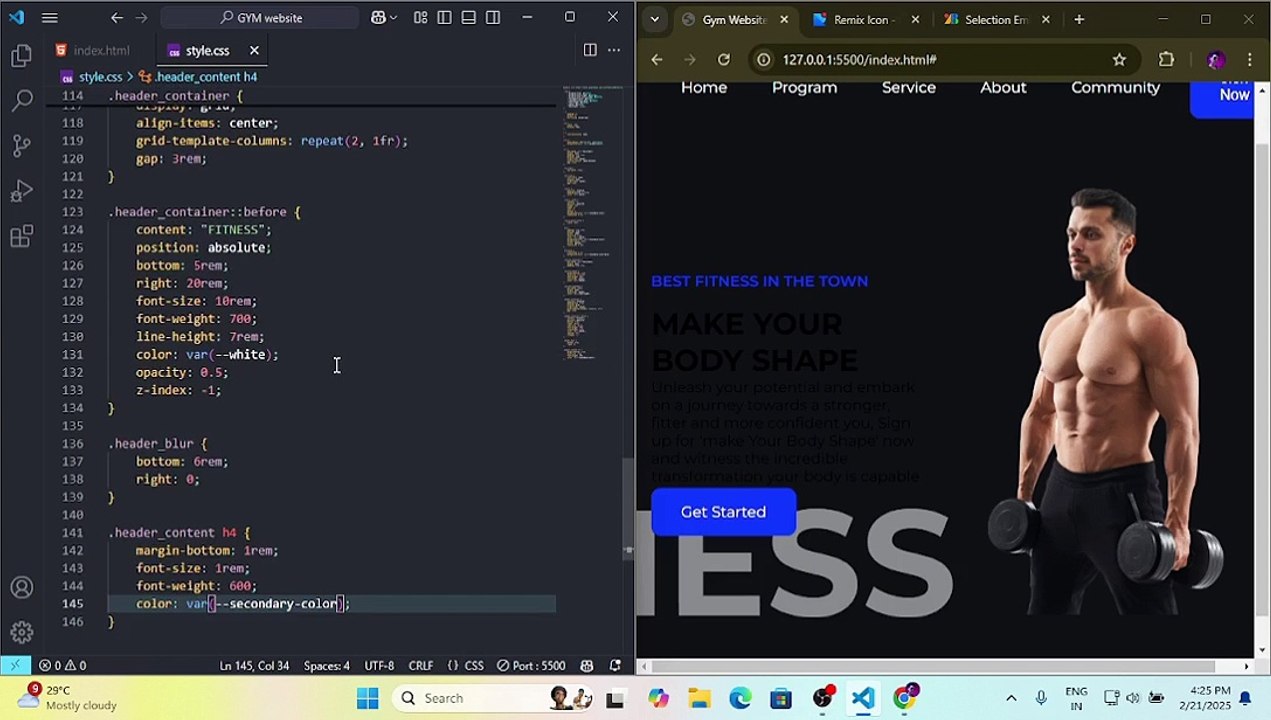Open the Search view in activity bar
Image resolution: width=1271 pixels, height=720 pixels.
(x=21, y=101)
